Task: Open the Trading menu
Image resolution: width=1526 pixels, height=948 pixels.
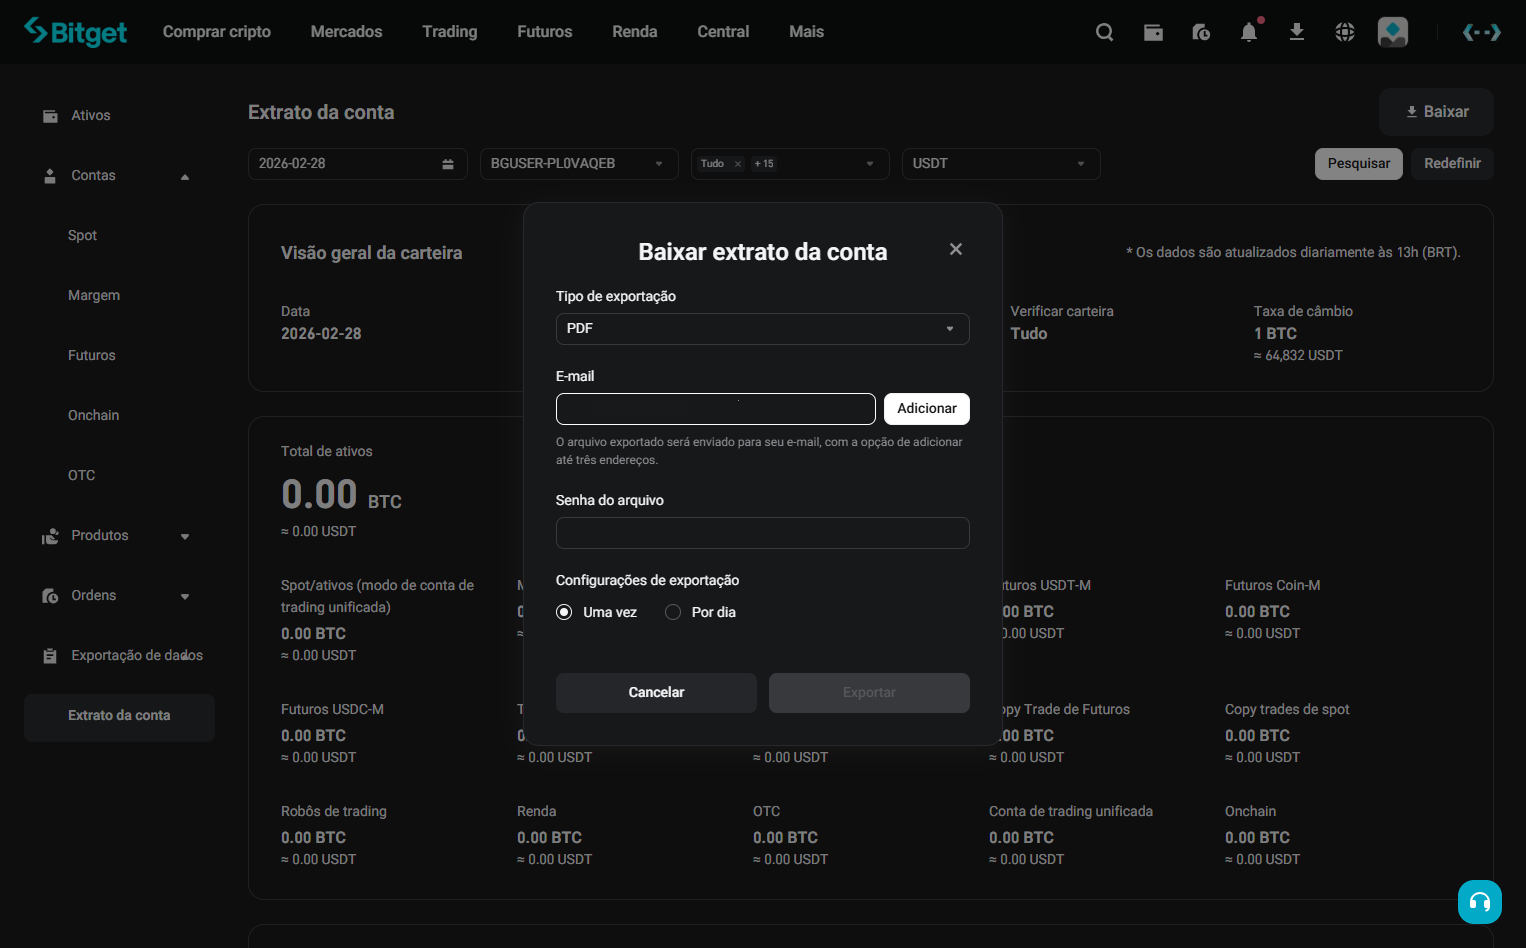Action: tap(450, 32)
